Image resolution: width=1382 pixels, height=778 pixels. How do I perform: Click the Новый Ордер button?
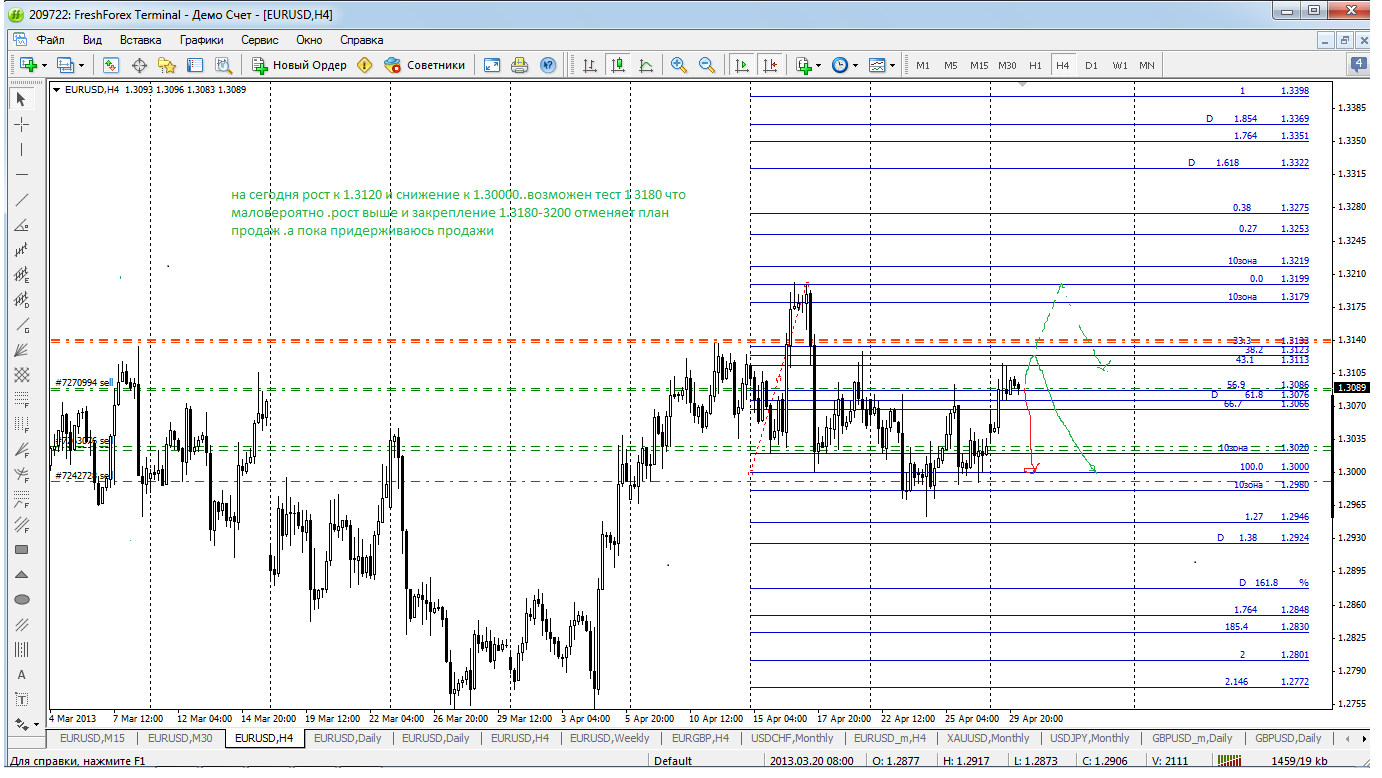(x=299, y=65)
